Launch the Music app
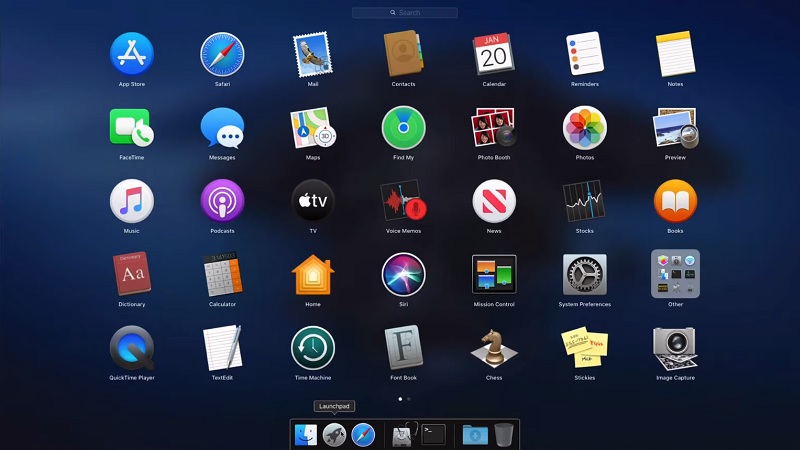The image size is (800, 450). click(x=132, y=201)
